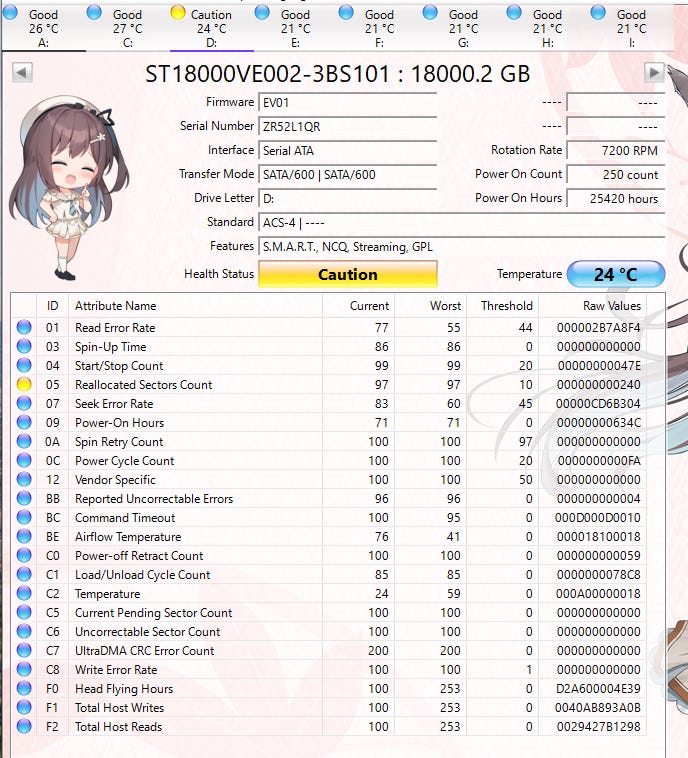Click the Drive Letter field D:
The image size is (688, 758).
pyautogui.click(x=348, y=199)
